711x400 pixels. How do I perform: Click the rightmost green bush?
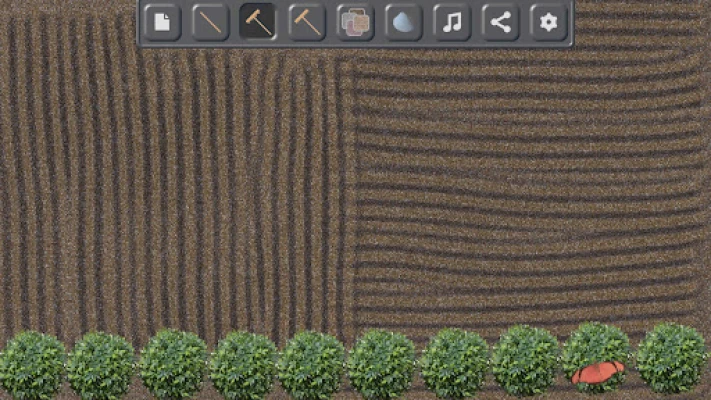[671, 358]
